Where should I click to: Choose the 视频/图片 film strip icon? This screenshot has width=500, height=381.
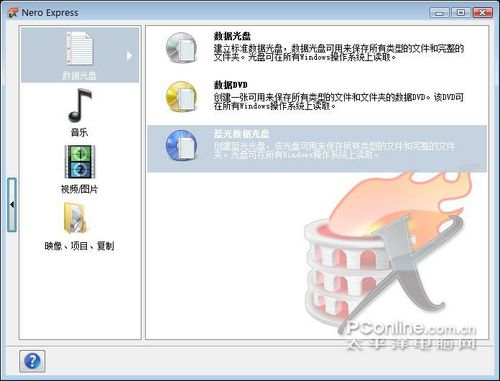point(80,162)
